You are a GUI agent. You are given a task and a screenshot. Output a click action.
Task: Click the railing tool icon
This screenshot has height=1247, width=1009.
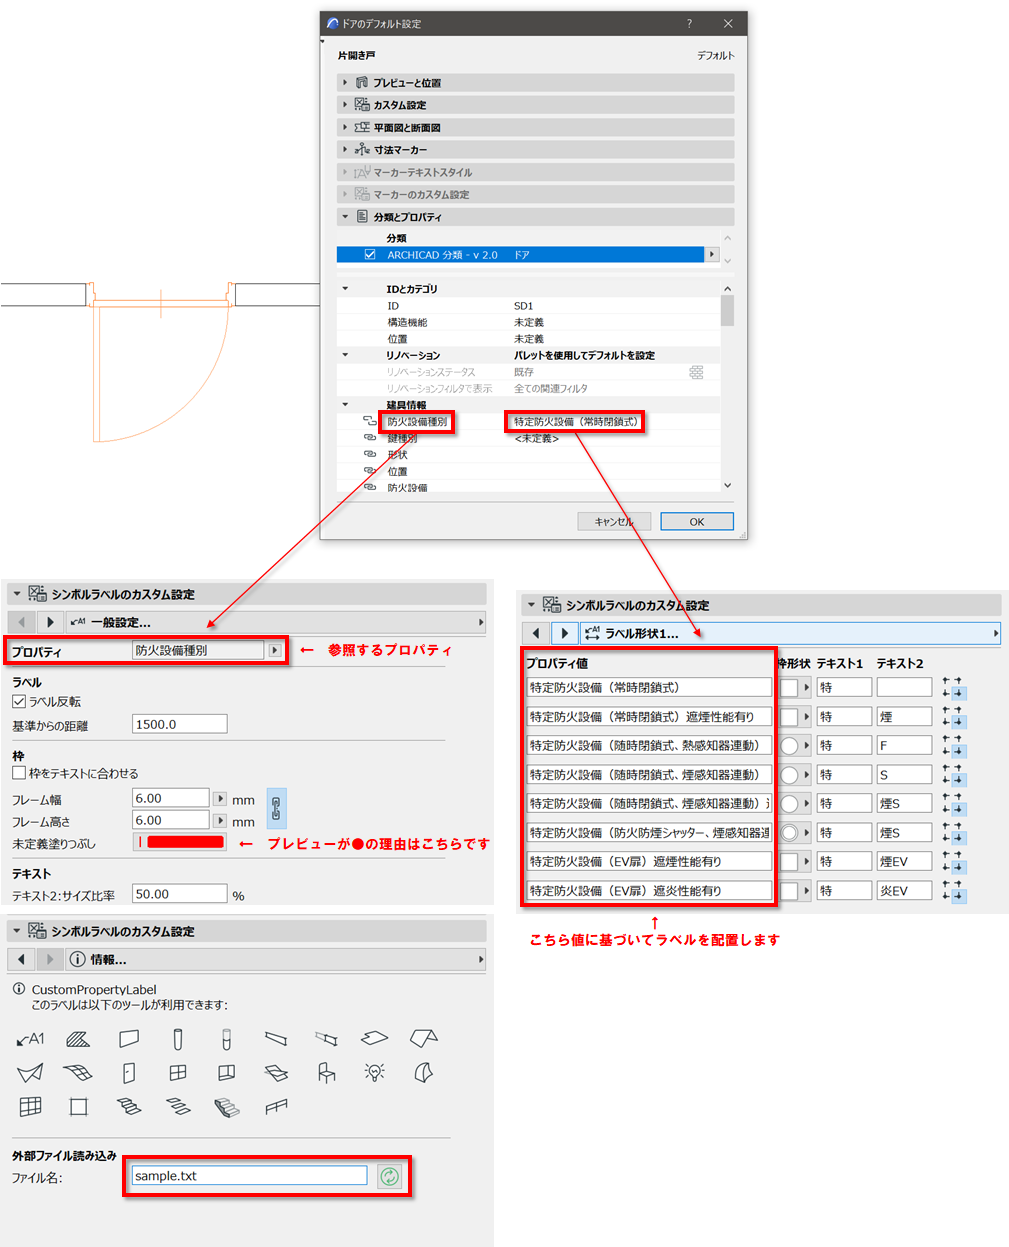tap(277, 1107)
